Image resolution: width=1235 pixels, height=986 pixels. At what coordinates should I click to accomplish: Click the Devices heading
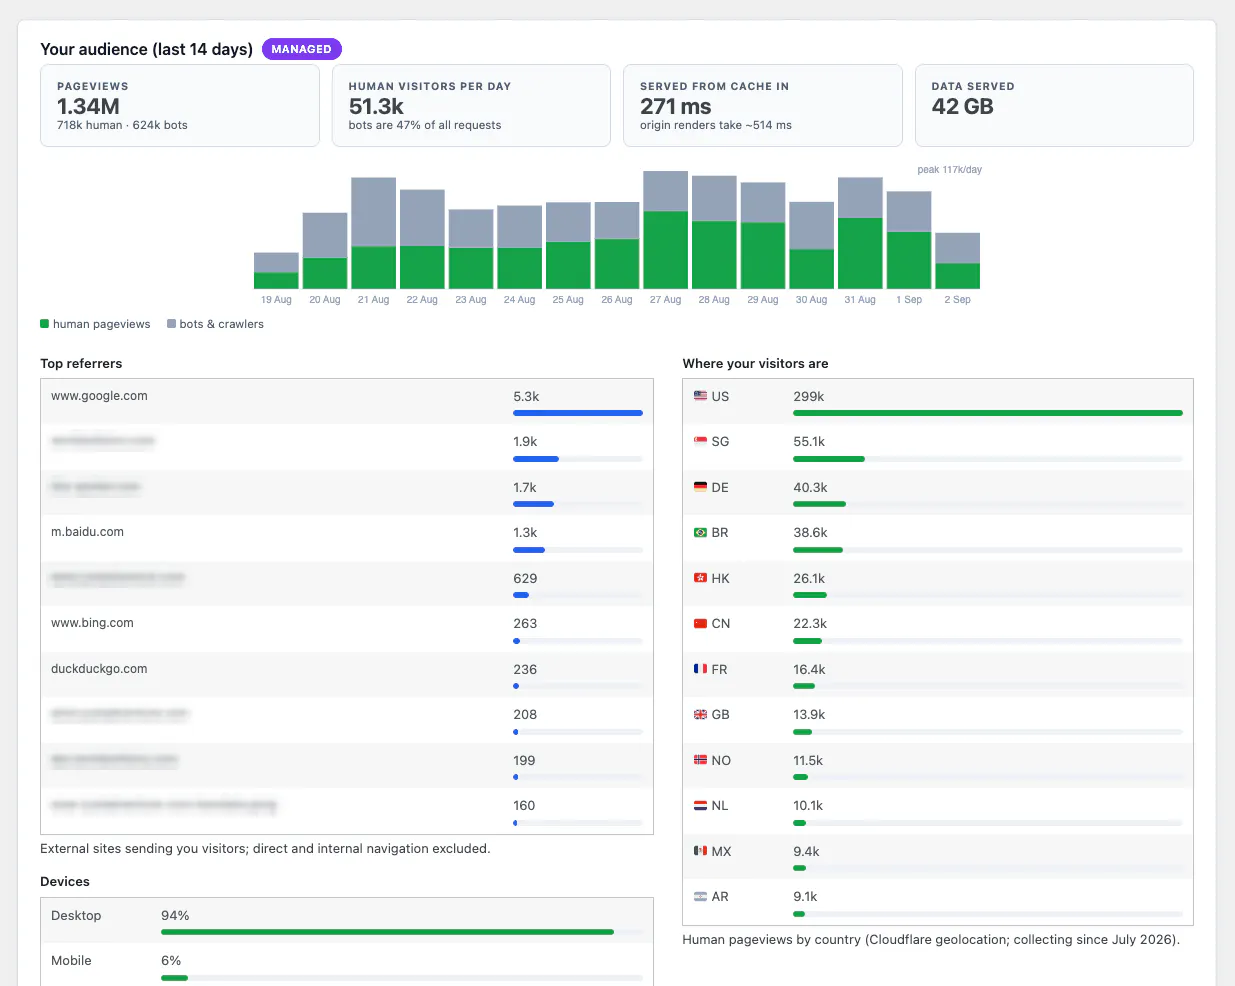pyautogui.click(x=65, y=881)
